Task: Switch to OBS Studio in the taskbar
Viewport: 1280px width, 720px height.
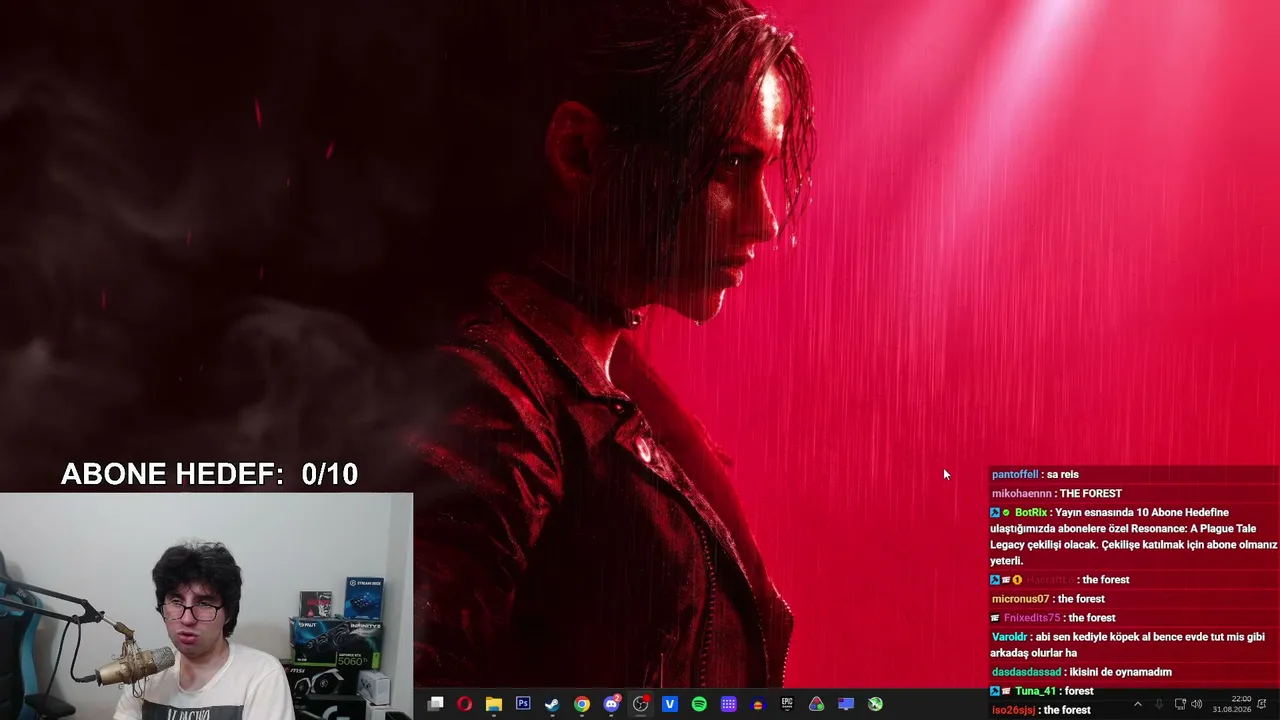Action: point(641,704)
